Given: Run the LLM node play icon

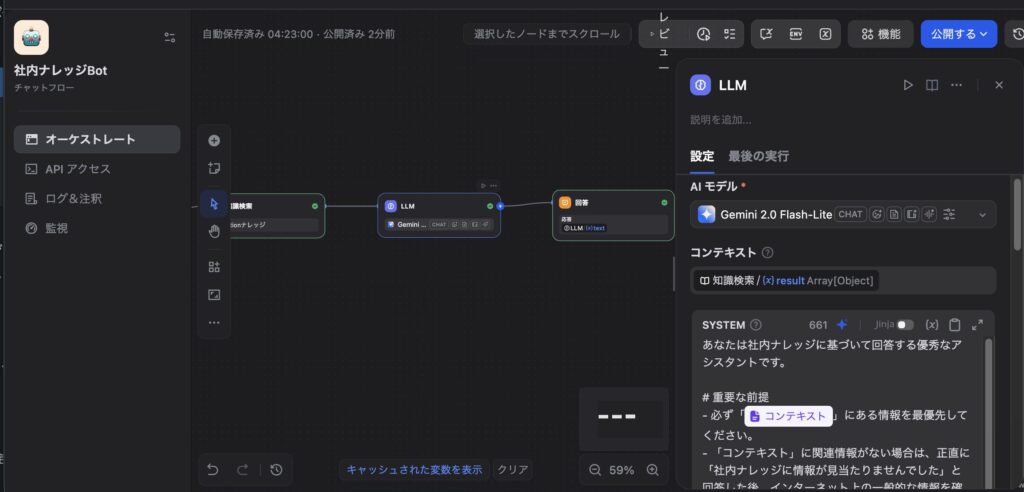Looking at the screenshot, I should point(908,86).
